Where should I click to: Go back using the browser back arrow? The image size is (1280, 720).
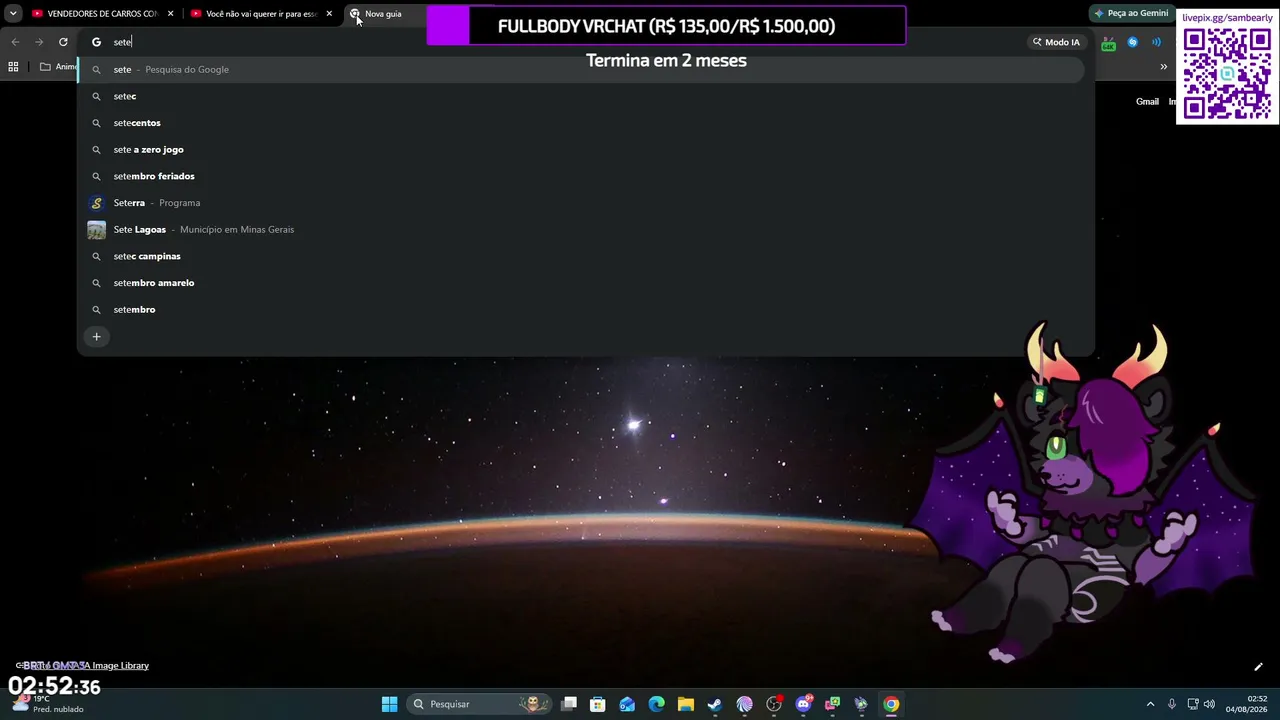coord(15,42)
